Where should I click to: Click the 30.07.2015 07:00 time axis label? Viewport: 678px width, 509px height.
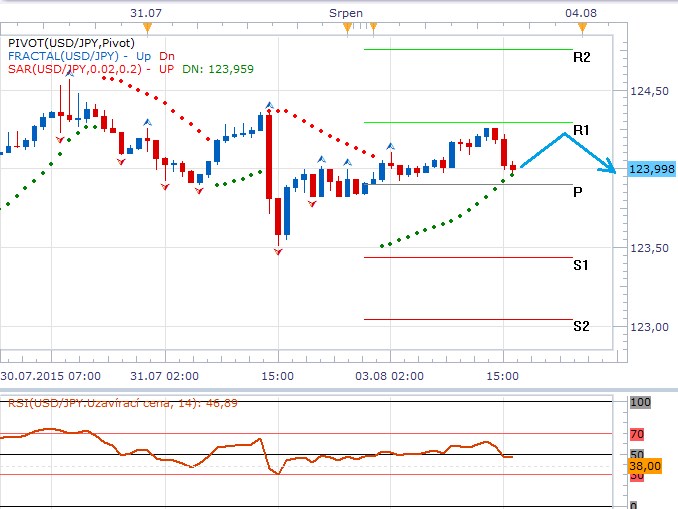click(50, 376)
